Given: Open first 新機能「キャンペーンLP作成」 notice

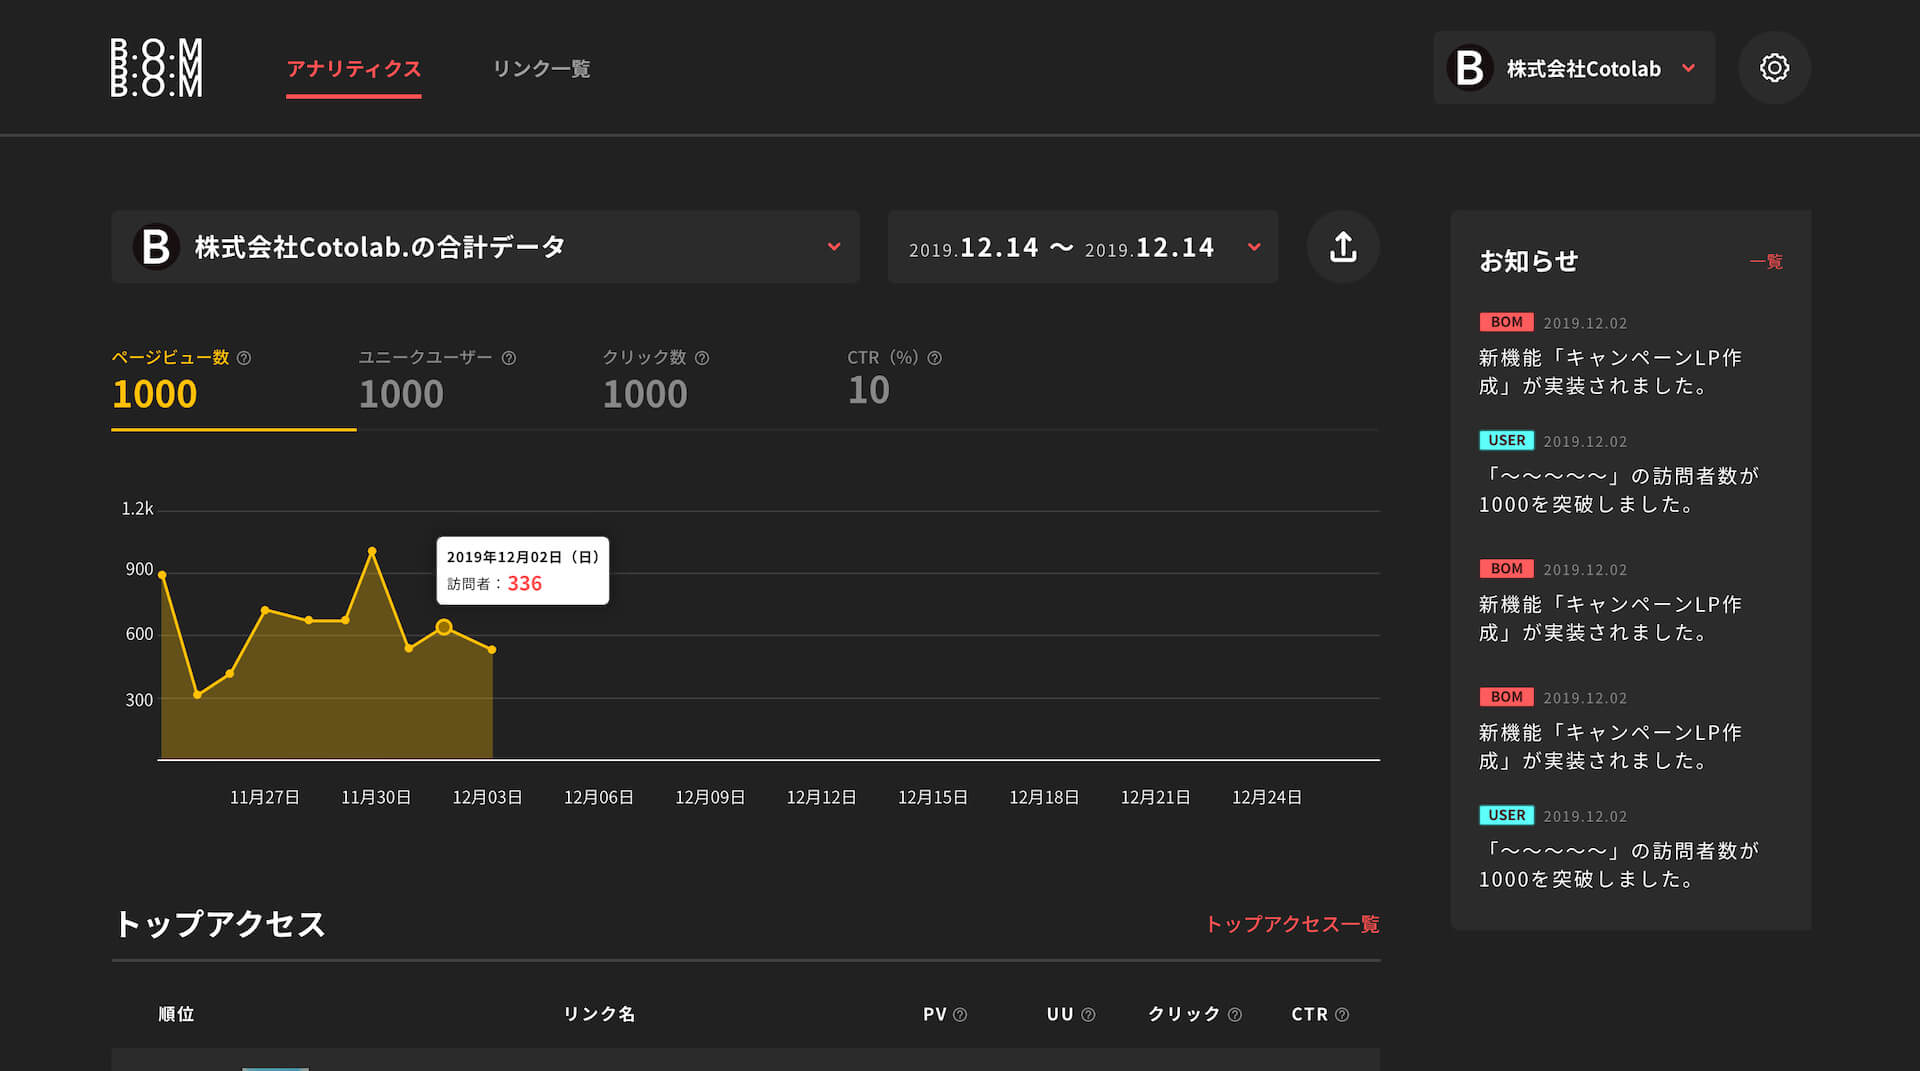Looking at the screenshot, I should coord(1610,372).
